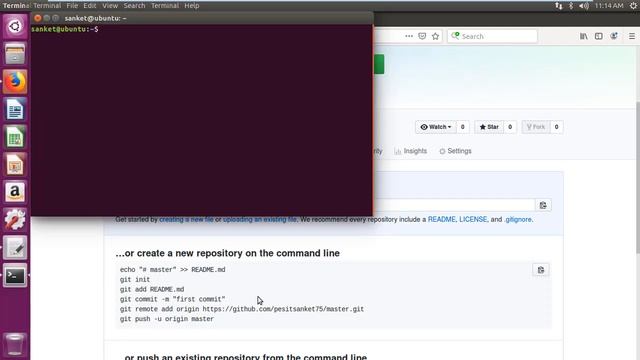This screenshot has height=360, width=640.
Task: Copy the repository URL with clipboard icon
Action: 543,205
